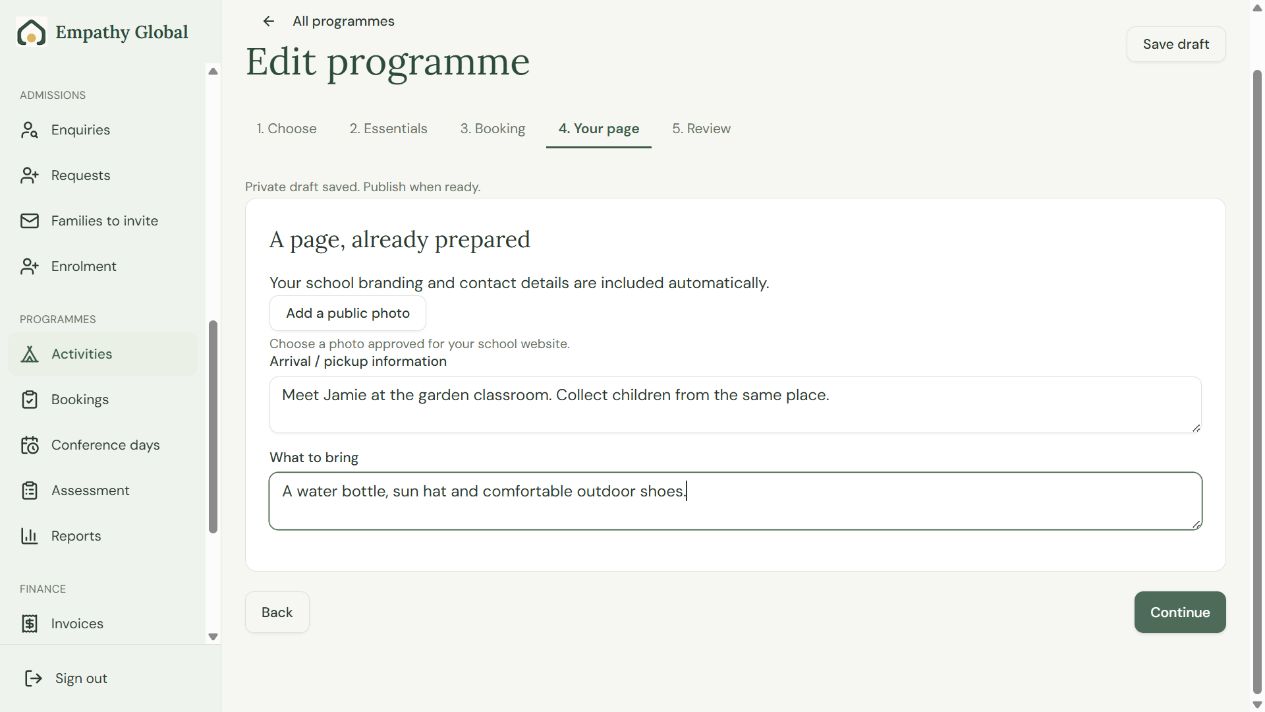This screenshot has height=712, width=1265.
Task: Open the 5. Review step tab
Action: coord(701,128)
